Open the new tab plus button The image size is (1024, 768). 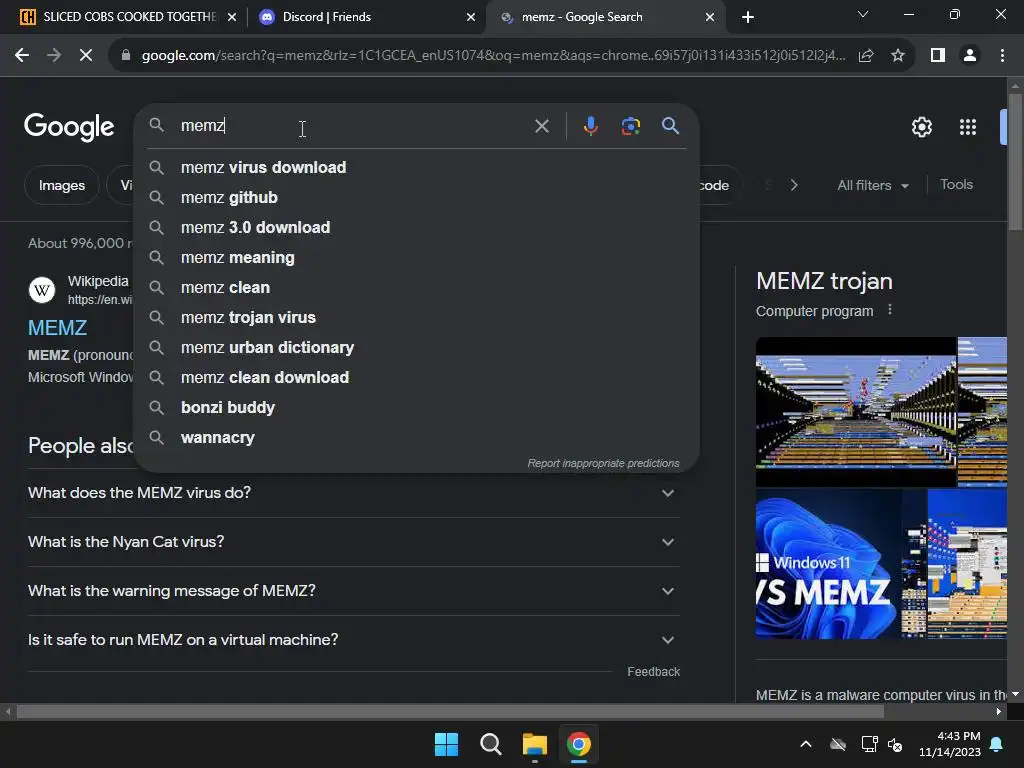tap(748, 17)
